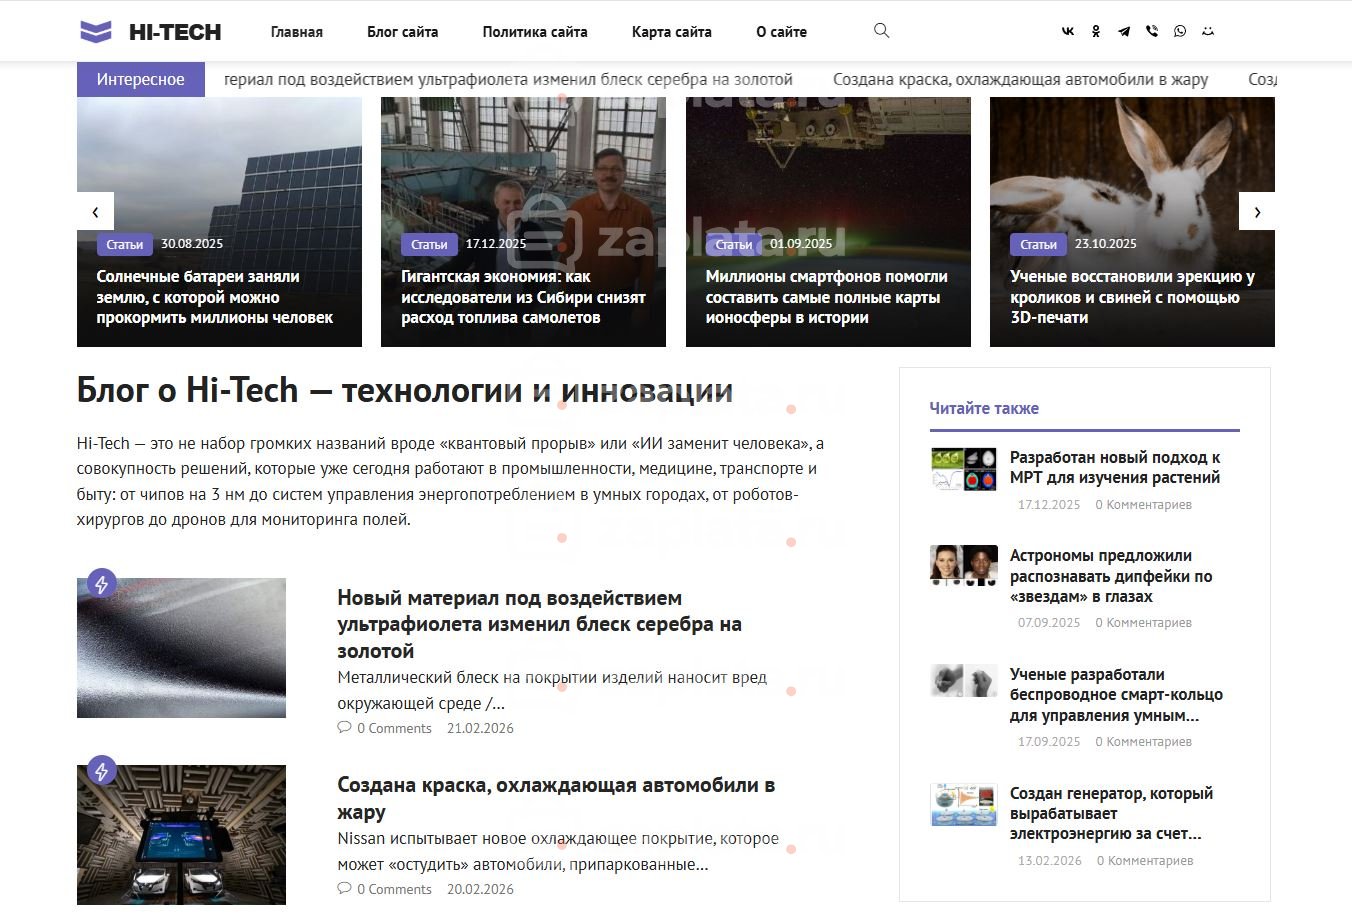The image size is (1352, 917).
Task: Open the WhatsApp icon in the header
Action: 1180,31
